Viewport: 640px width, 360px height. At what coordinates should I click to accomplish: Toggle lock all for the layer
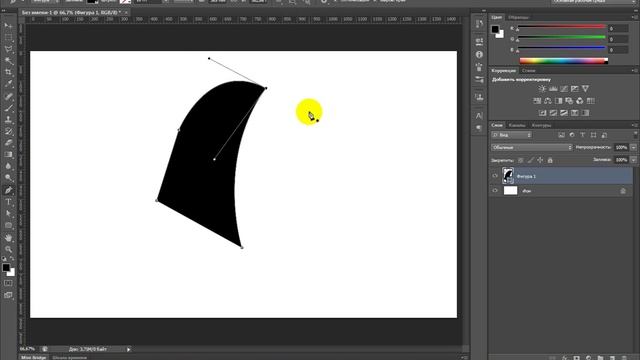tap(550, 160)
